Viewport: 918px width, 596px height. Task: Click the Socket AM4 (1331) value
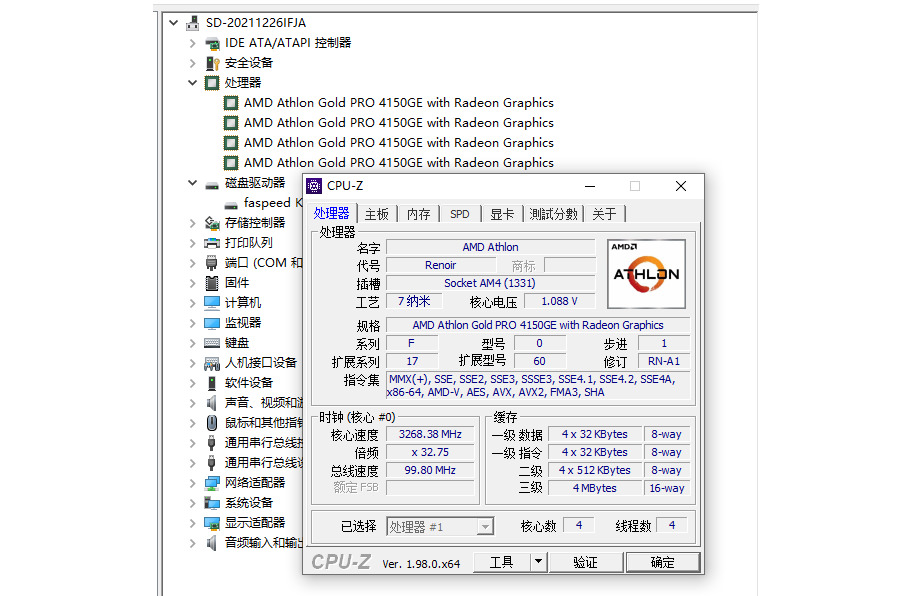tap(491, 283)
